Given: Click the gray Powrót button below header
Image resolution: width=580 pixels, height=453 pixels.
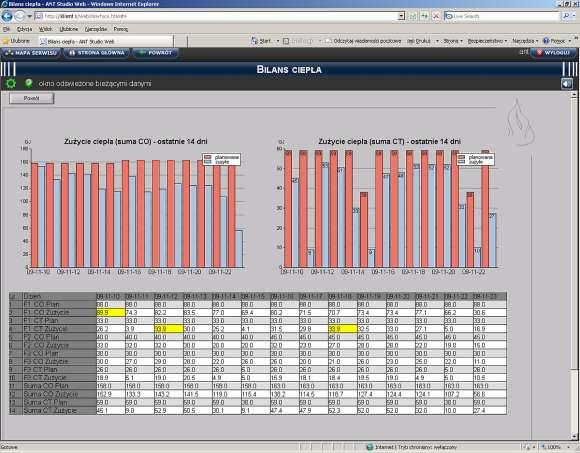Looking at the screenshot, I should (31, 98).
